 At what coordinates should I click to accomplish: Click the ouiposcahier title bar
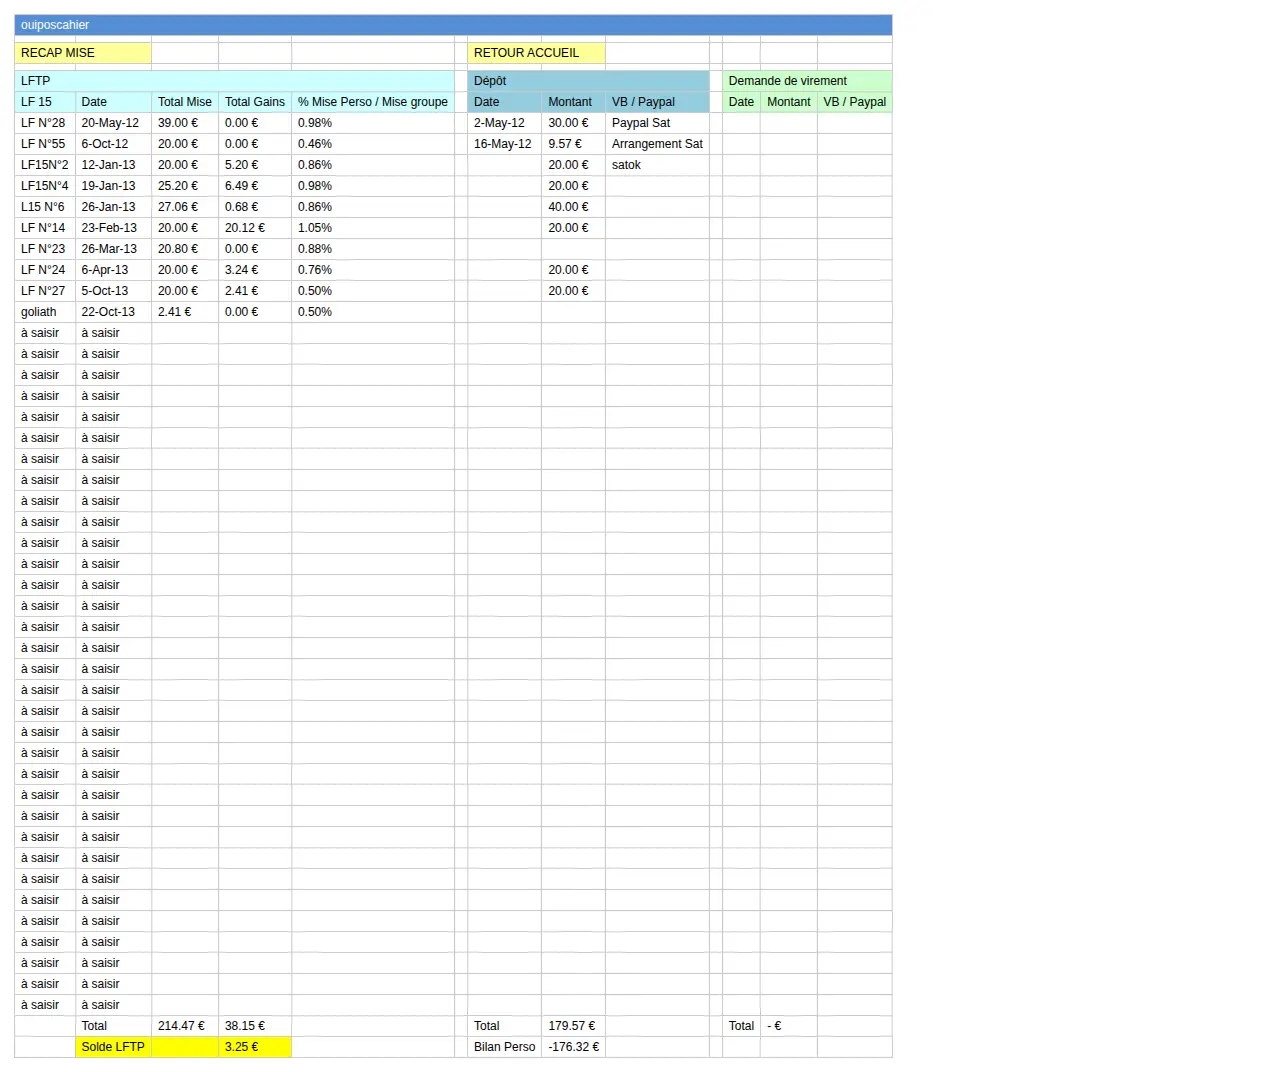click(x=453, y=25)
